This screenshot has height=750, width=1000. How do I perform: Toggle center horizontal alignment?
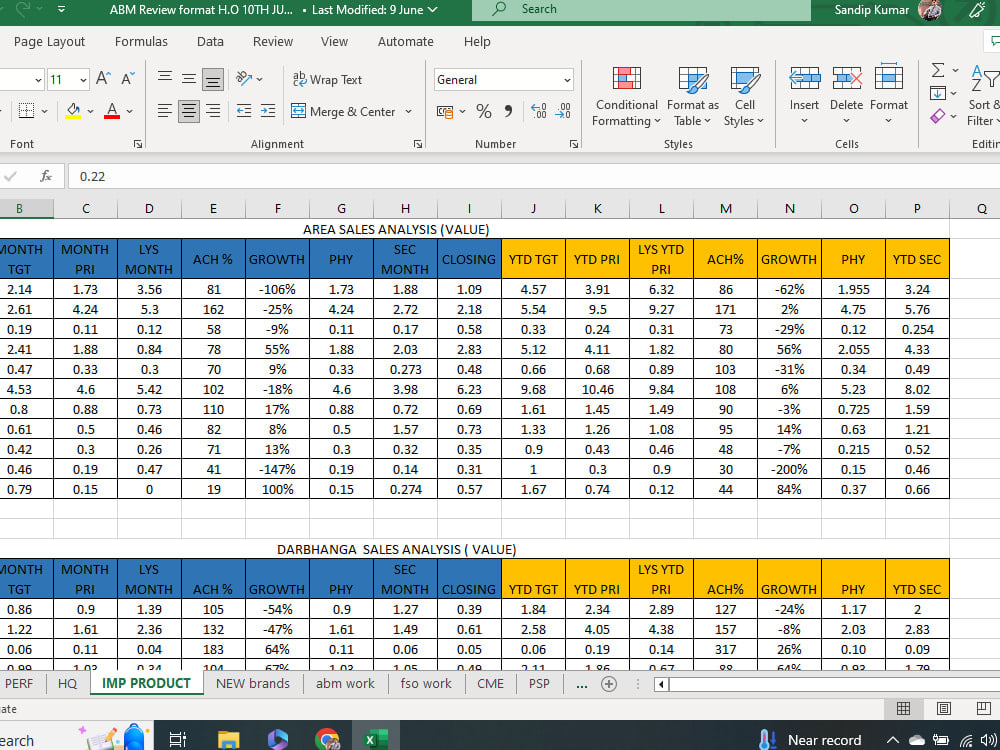(x=189, y=112)
